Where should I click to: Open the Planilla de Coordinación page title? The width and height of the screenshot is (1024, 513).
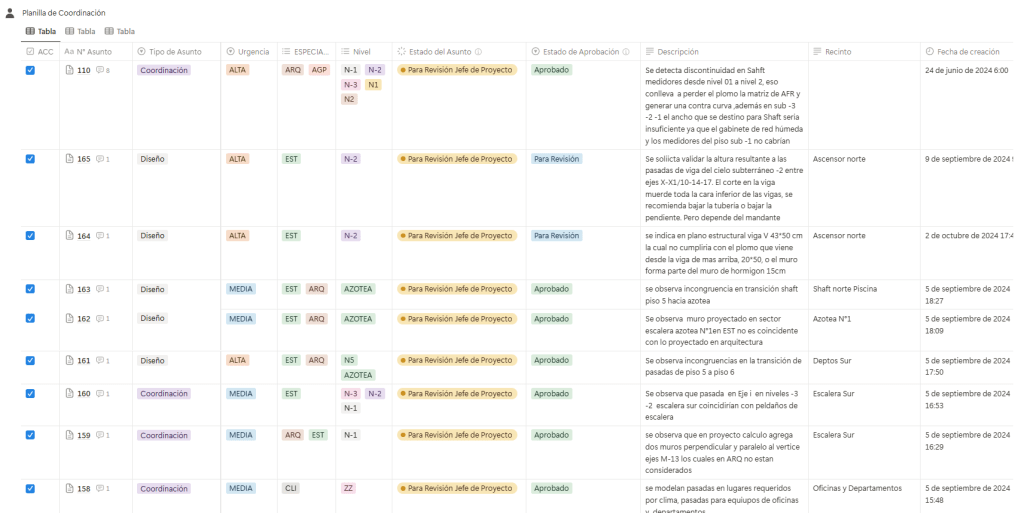click(63, 13)
